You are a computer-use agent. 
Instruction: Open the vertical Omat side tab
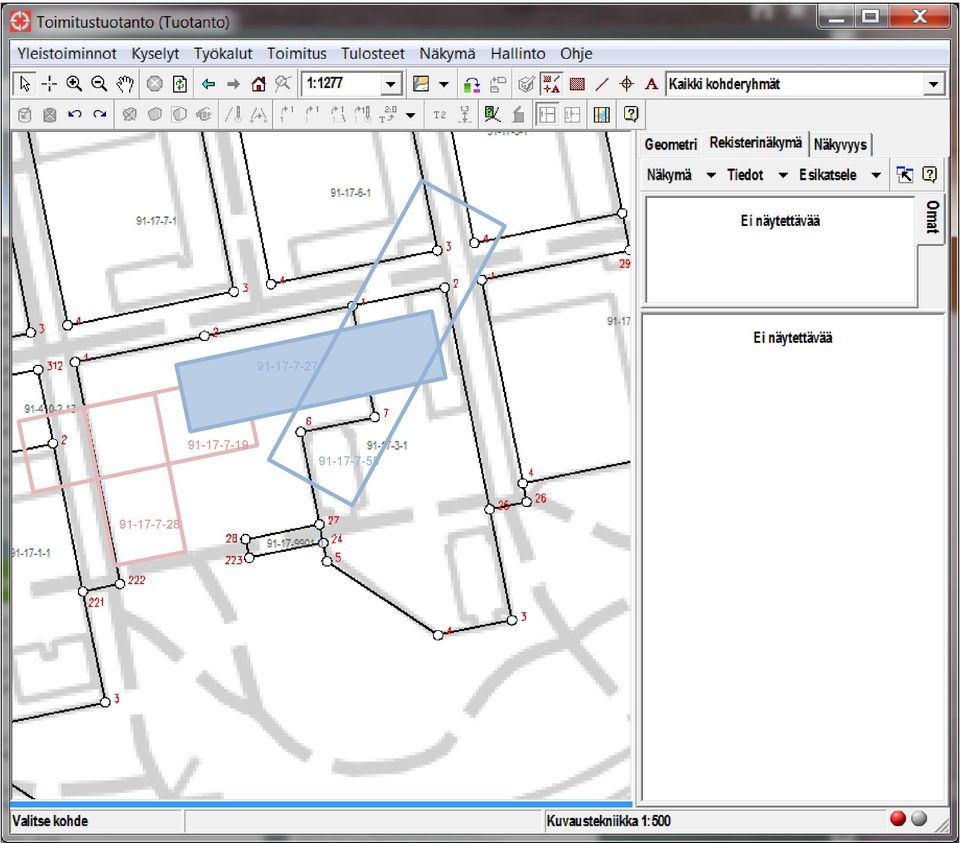click(932, 217)
